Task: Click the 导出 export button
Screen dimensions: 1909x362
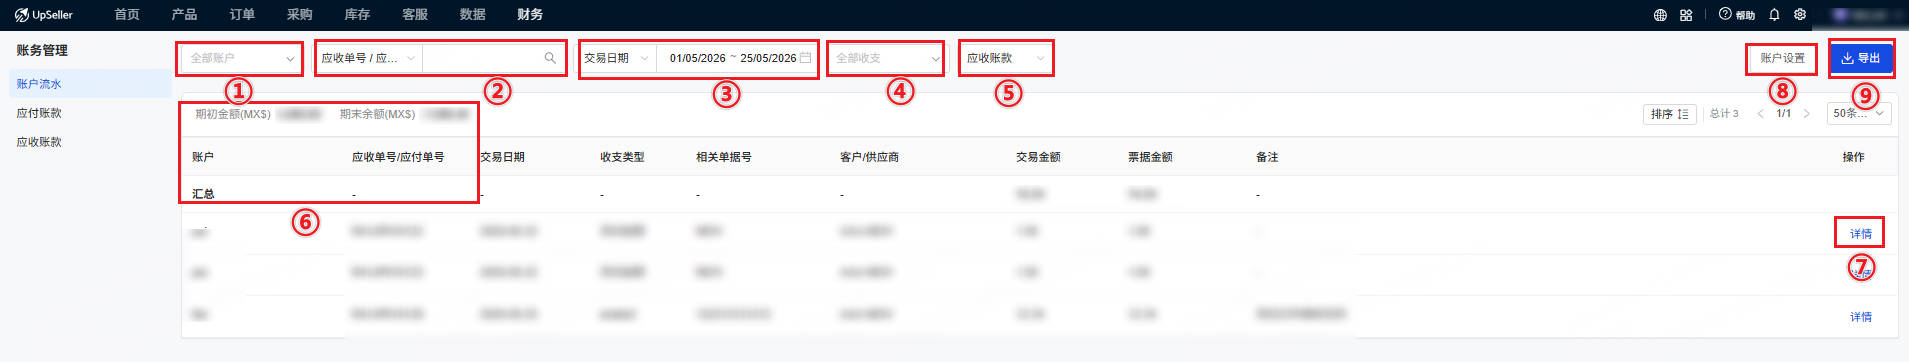Action: [x=1861, y=58]
